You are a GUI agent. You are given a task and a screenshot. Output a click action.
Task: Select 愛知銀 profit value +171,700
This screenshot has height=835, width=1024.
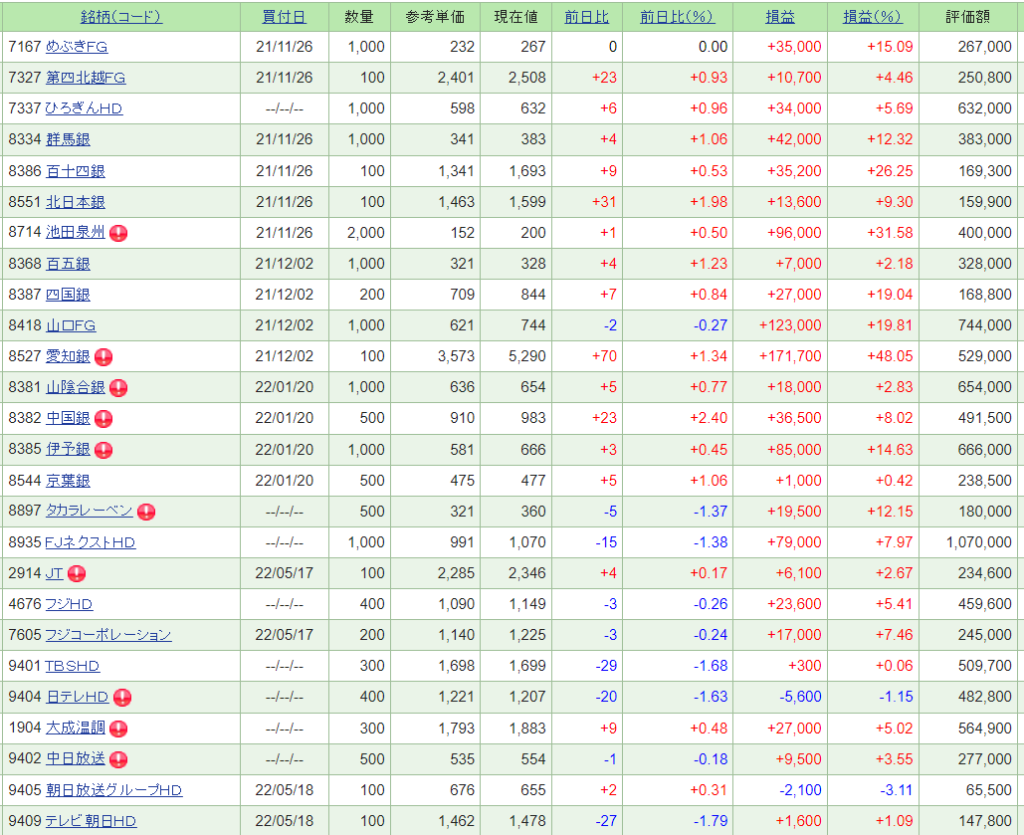point(790,356)
